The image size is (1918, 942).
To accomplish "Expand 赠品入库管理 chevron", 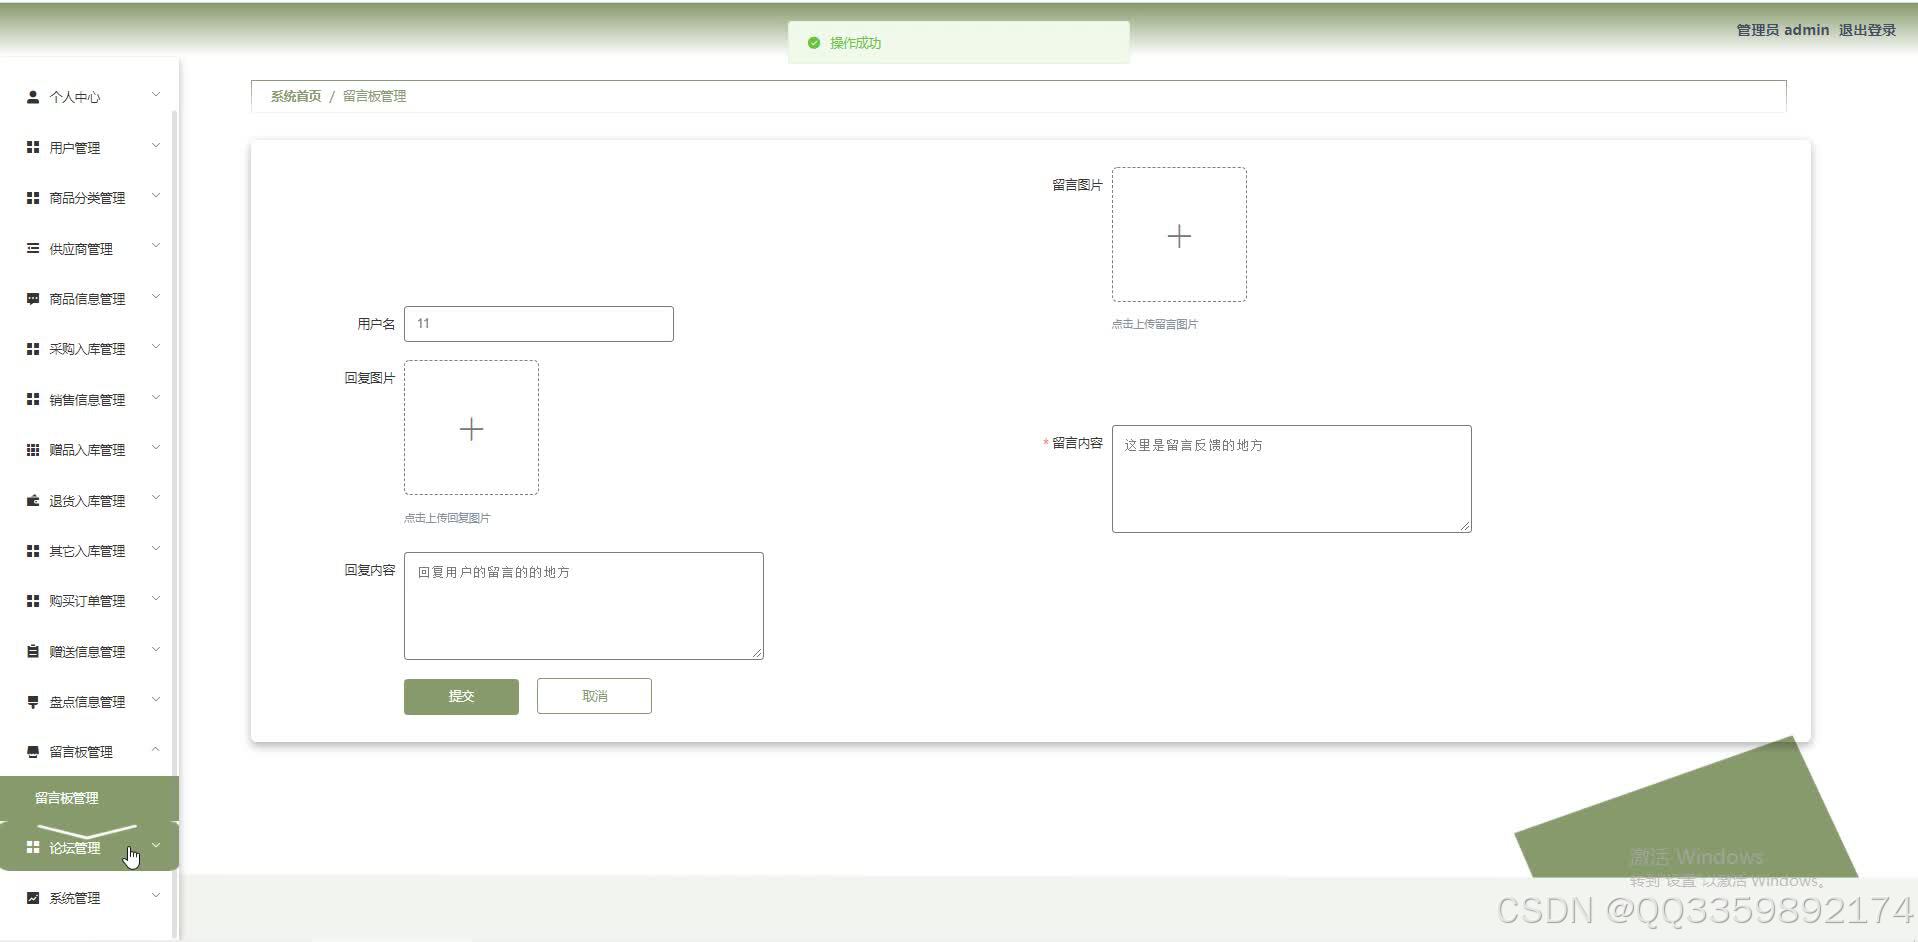I will tap(156, 448).
